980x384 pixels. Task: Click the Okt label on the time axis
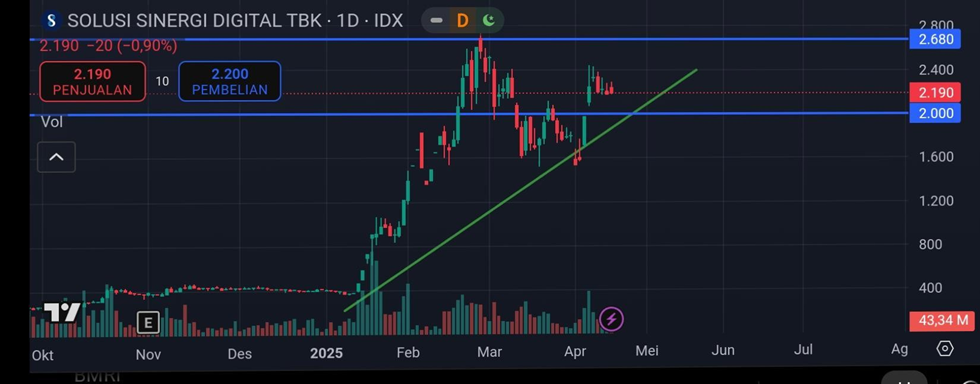click(42, 355)
